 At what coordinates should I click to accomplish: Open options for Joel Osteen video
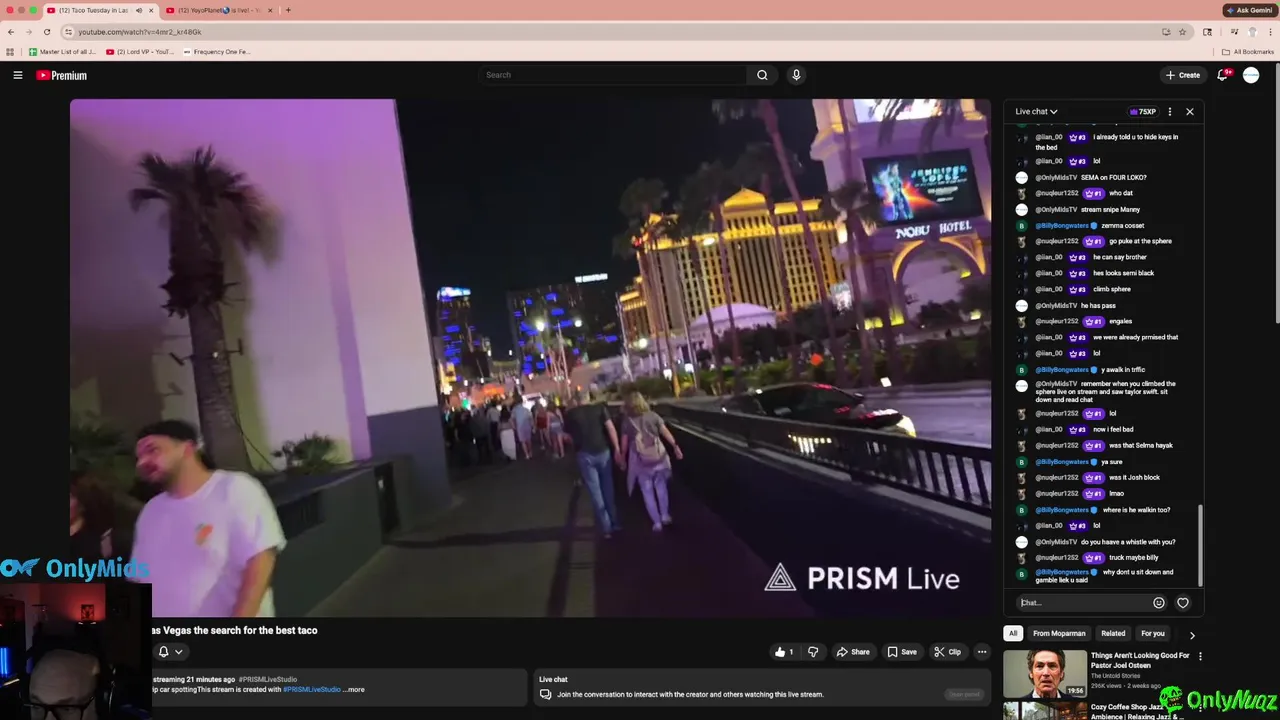pos(1200,657)
